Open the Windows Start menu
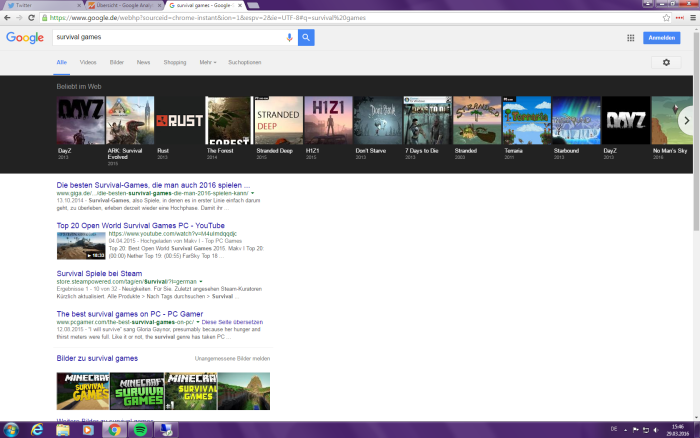The image size is (700, 438). click(x=10, y=430)
